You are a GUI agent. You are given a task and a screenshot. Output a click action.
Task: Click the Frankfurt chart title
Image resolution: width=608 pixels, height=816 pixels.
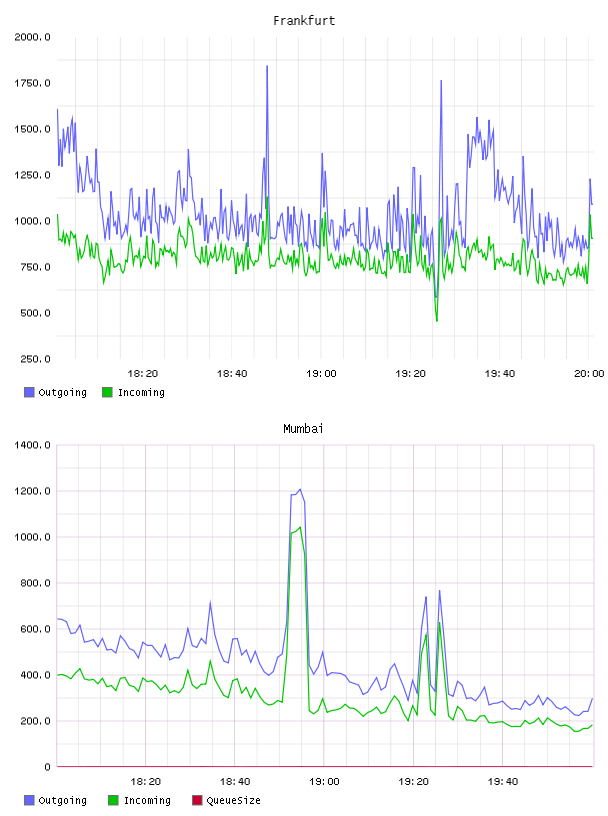coord(304,20)
